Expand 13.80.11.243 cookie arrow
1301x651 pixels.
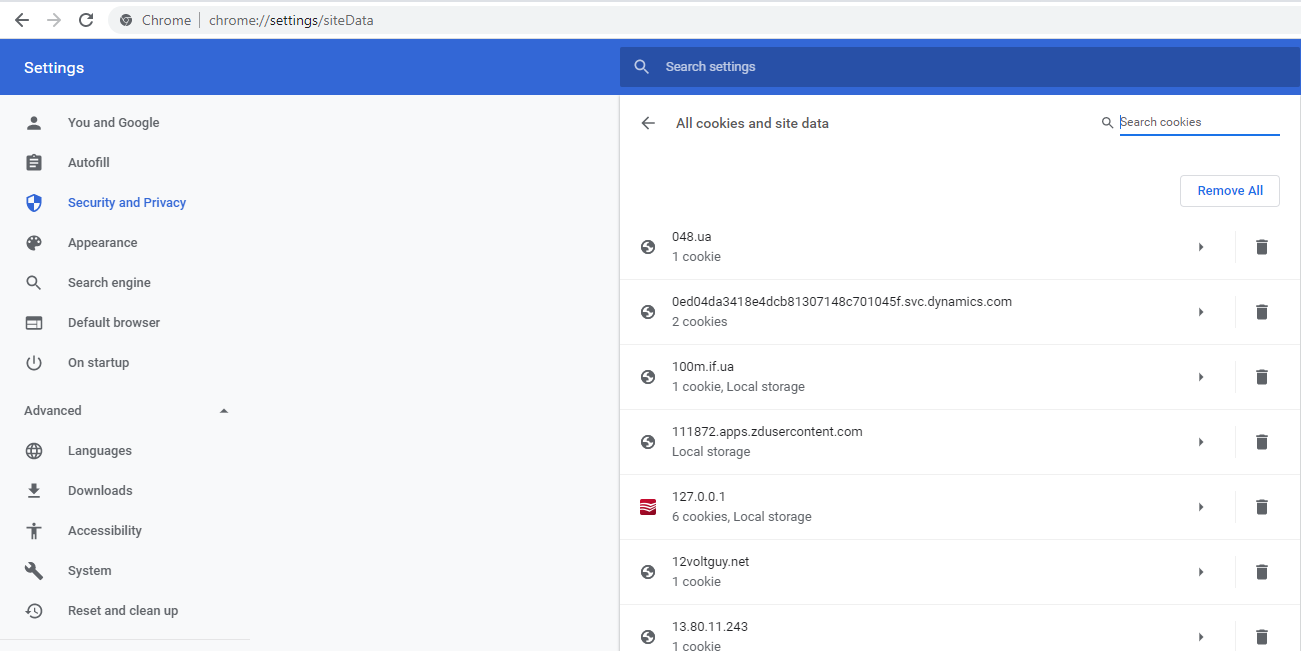[x=1201, y=637]
